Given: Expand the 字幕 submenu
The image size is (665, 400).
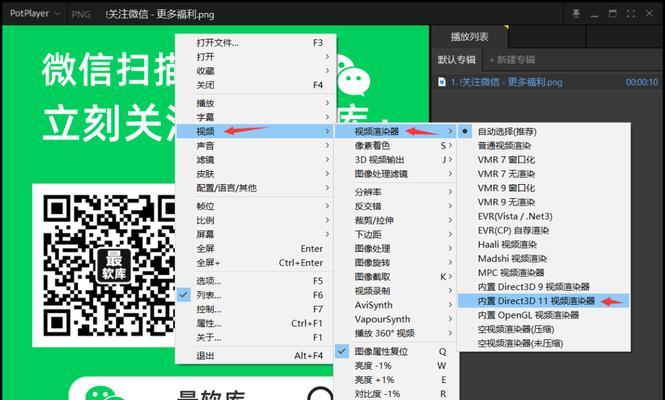Looking at the screenshot, I should (x=256, y=117).
